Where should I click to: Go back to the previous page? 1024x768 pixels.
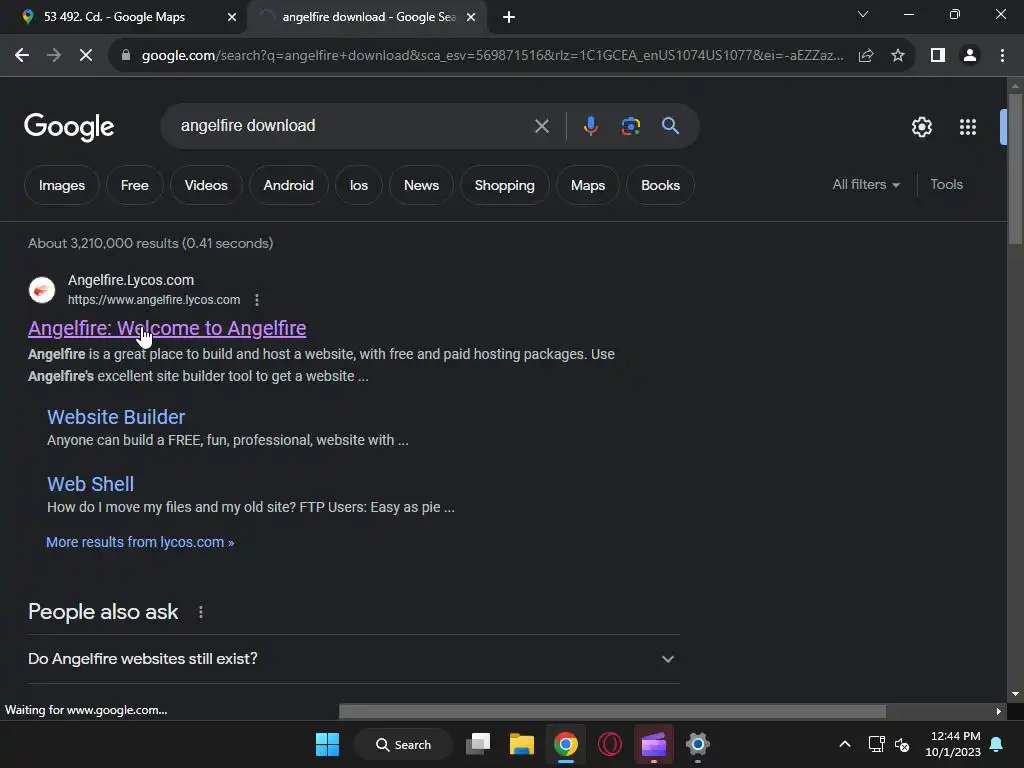22,56
